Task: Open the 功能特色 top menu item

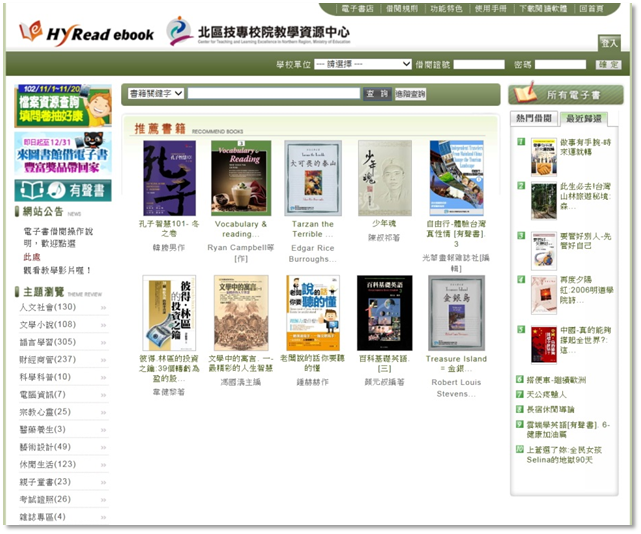Action: coord(446,9)
